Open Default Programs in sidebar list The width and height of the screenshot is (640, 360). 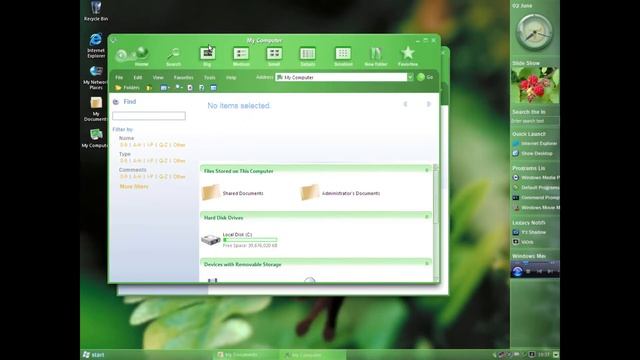pyautogui.click(x=536, y=188)
